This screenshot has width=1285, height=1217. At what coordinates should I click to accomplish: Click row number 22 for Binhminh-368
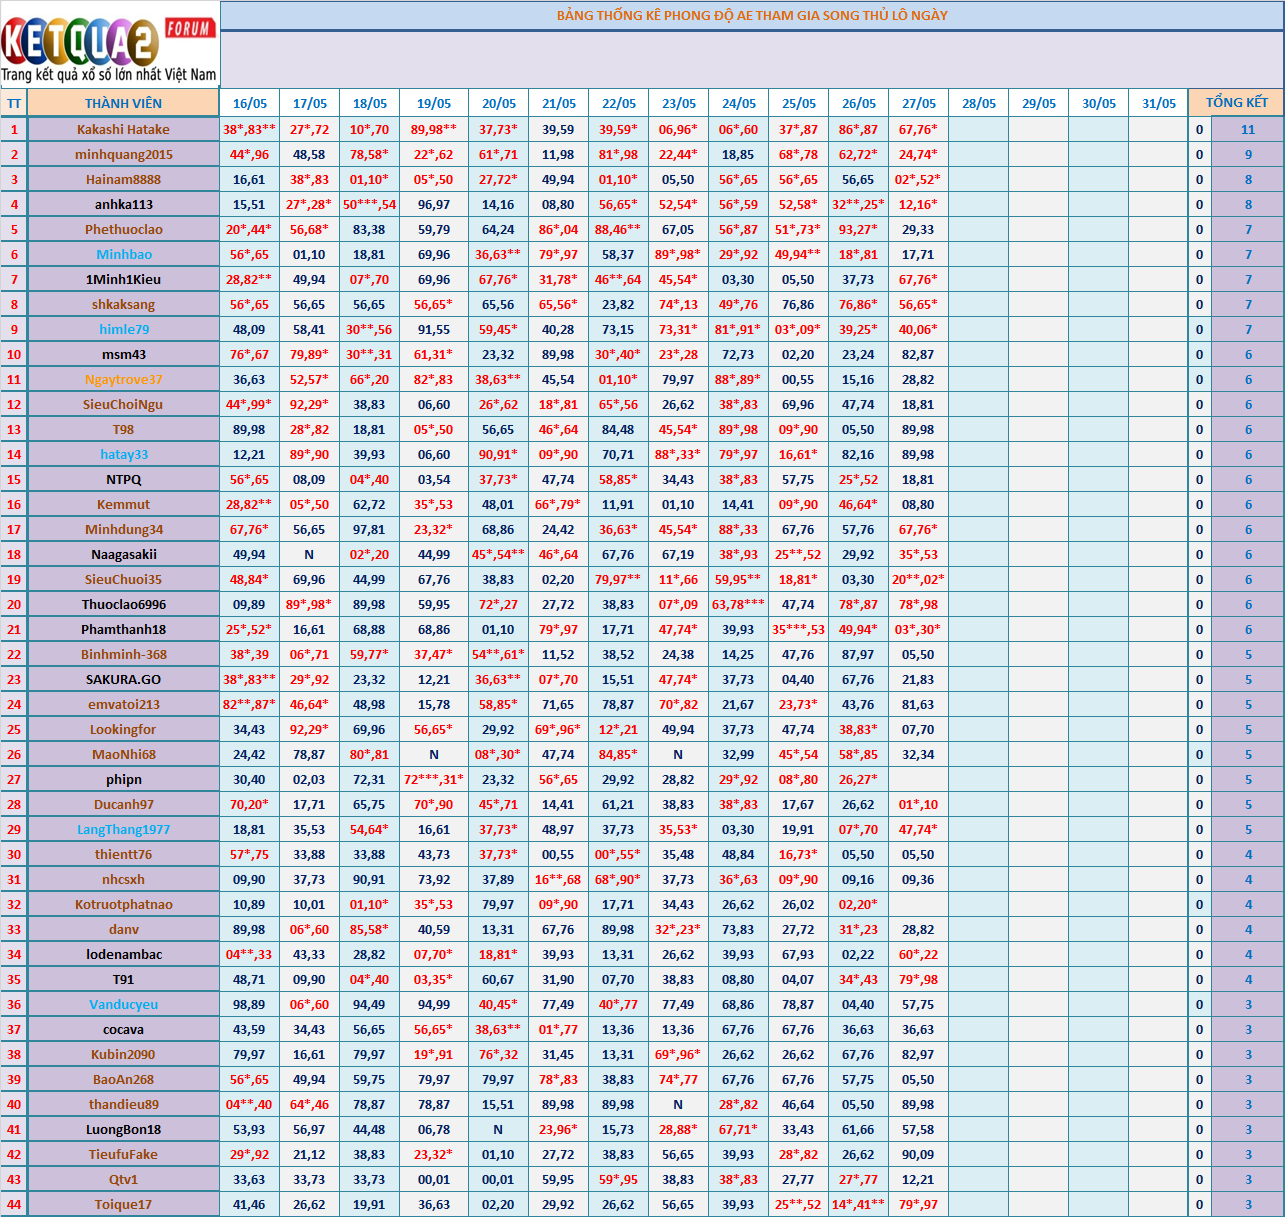(x=14, y=654)
